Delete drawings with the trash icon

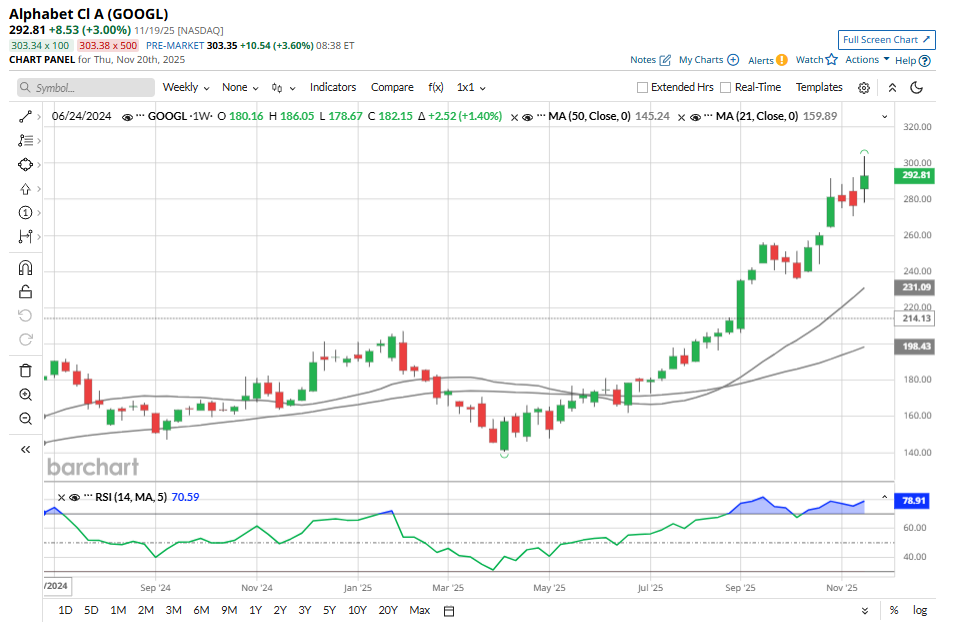point(25,370)
